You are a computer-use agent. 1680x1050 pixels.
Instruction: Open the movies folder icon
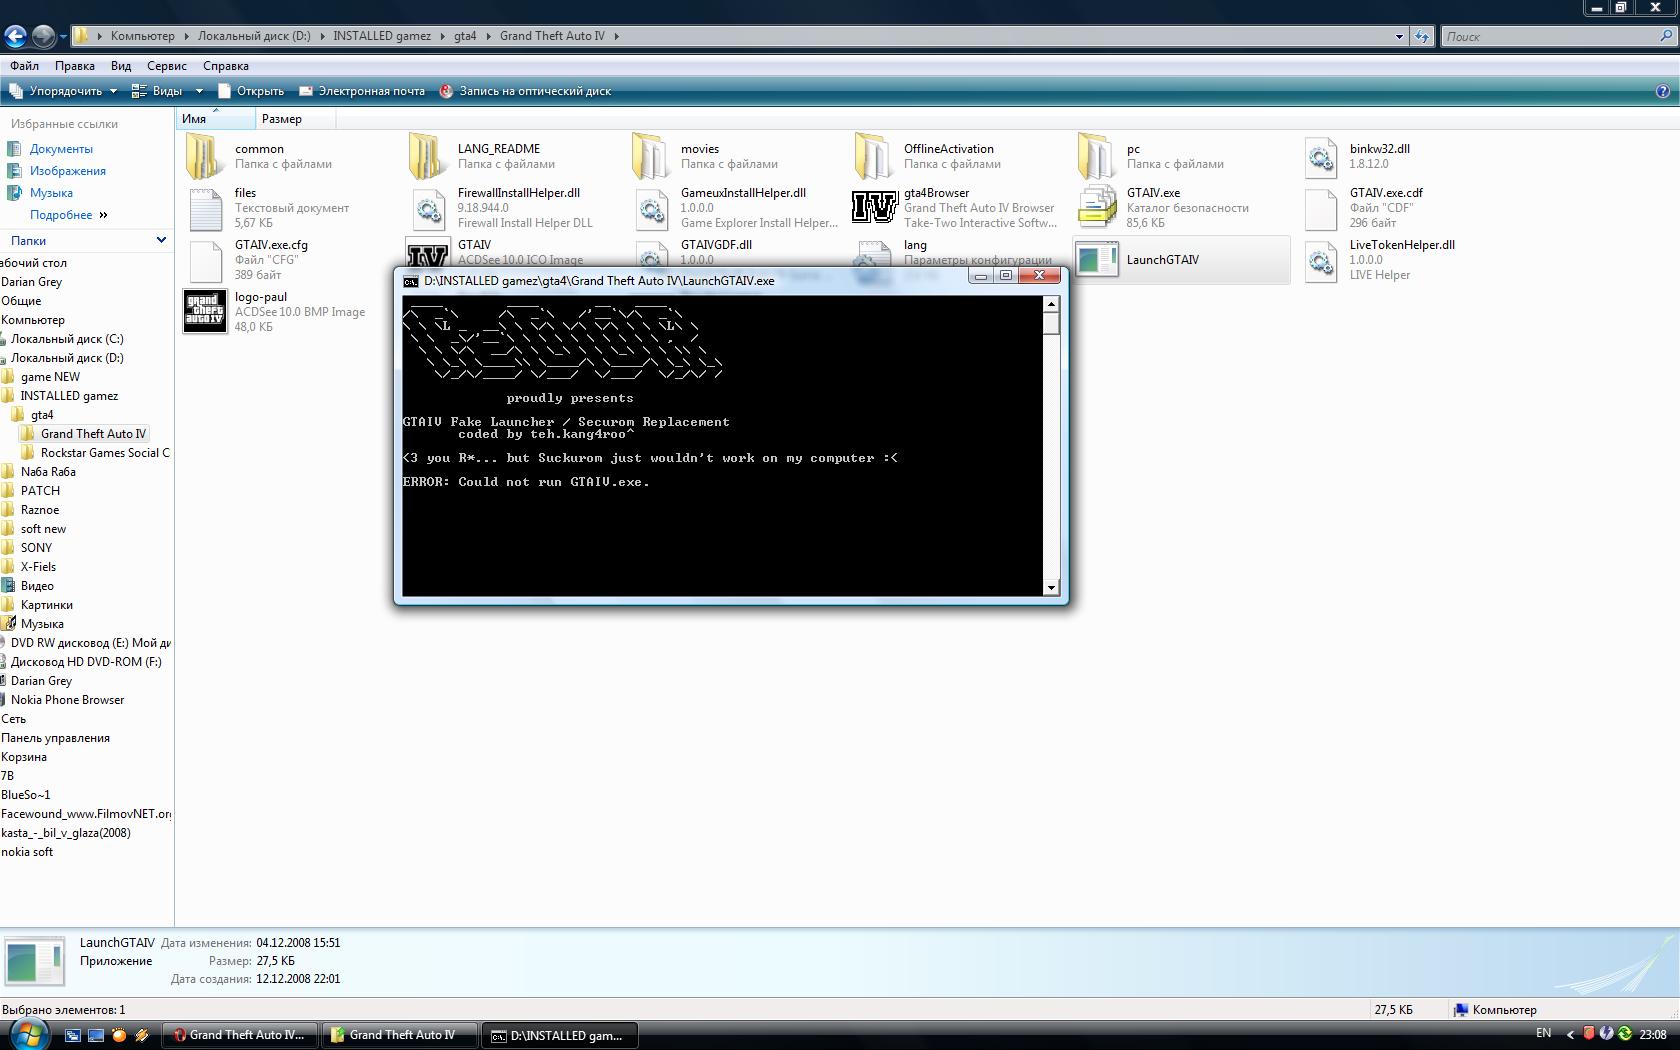[x=651, y=157]
